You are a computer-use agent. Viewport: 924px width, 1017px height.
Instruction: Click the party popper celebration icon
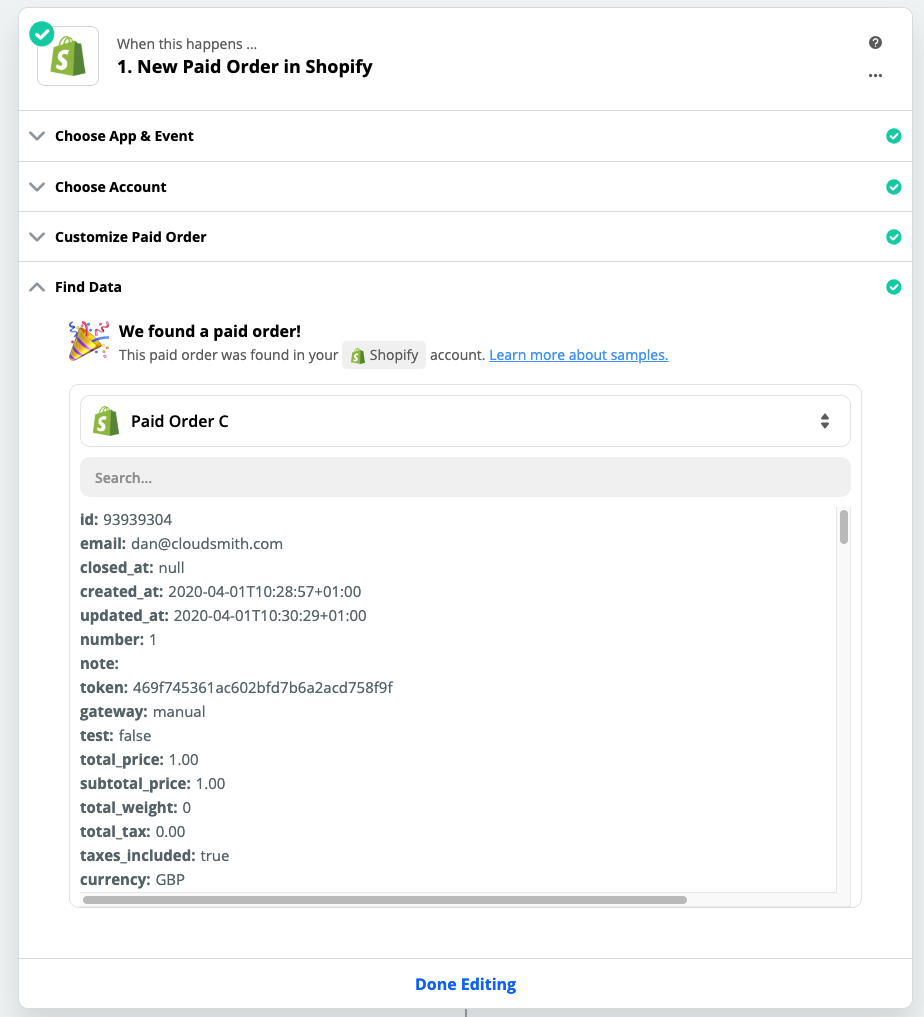[x=89, y=341]
